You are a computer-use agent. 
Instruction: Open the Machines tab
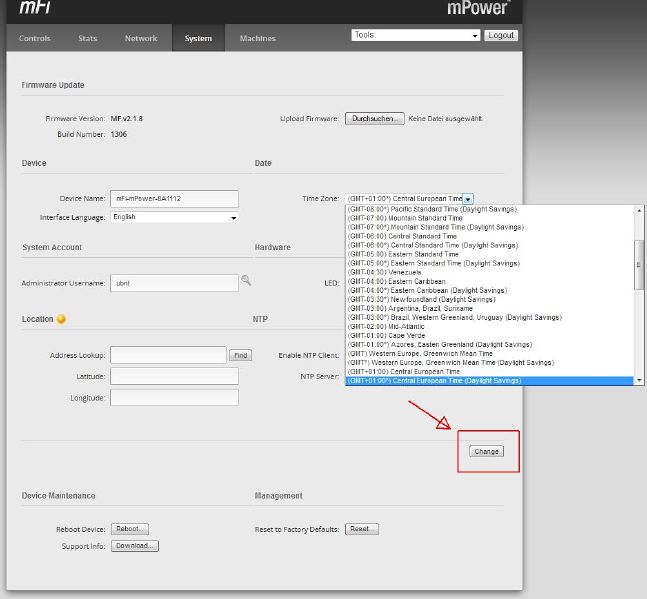tap(257, 39)
